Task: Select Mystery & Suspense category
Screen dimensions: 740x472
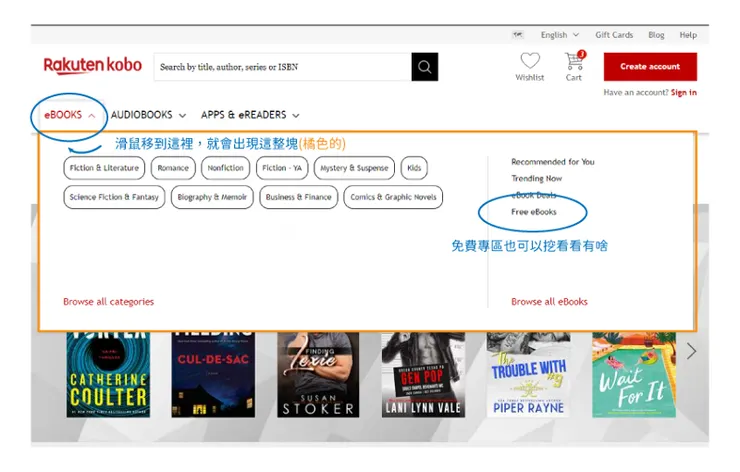Action: [354, 168]
